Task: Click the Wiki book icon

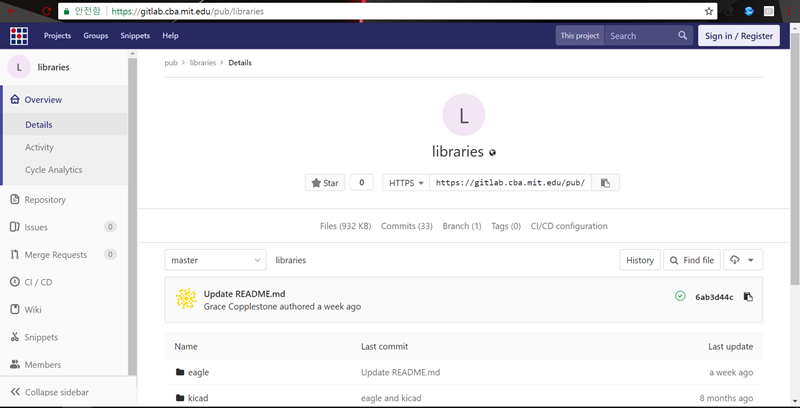Action: click(x=15, y=310)
